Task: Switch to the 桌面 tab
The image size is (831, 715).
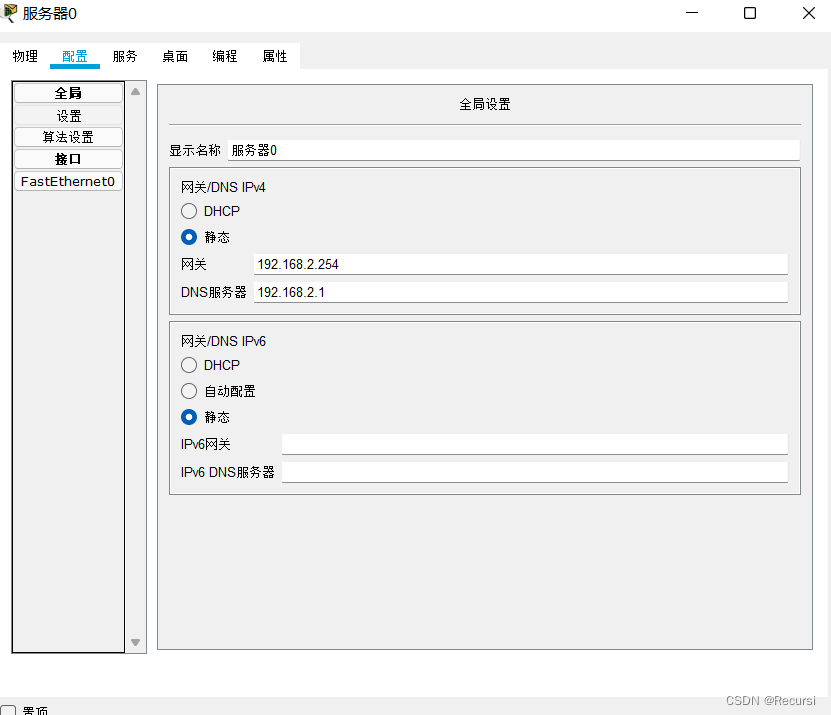Action: click(175, 56)
